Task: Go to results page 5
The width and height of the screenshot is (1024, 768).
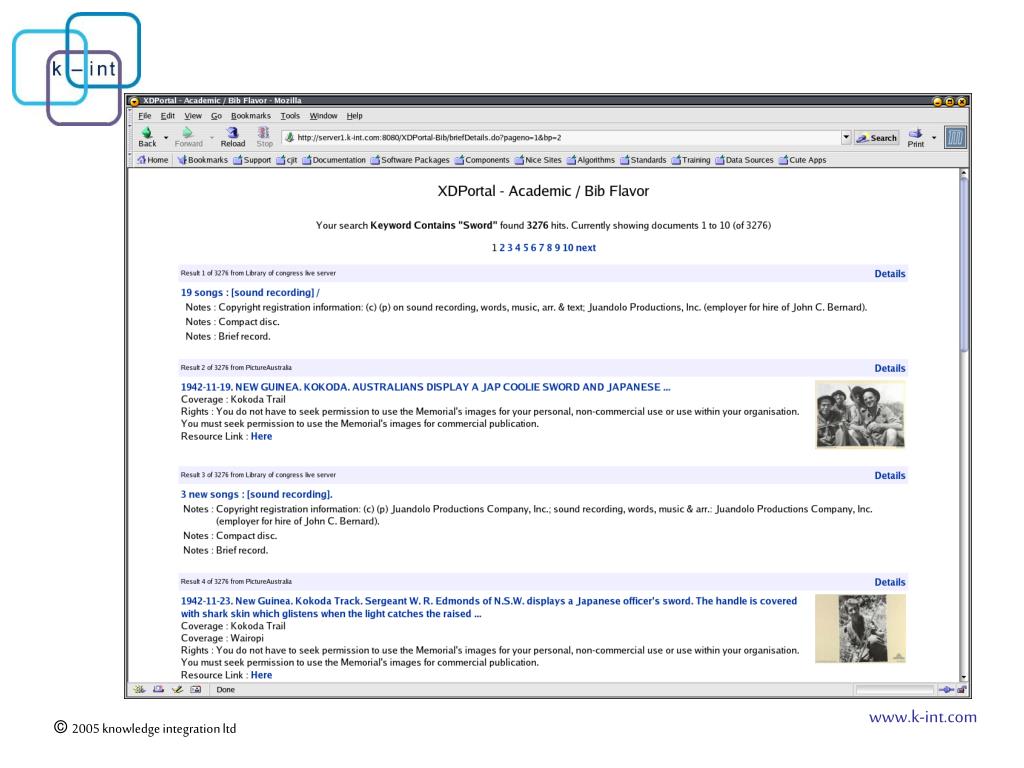Action: pos(526,248)
